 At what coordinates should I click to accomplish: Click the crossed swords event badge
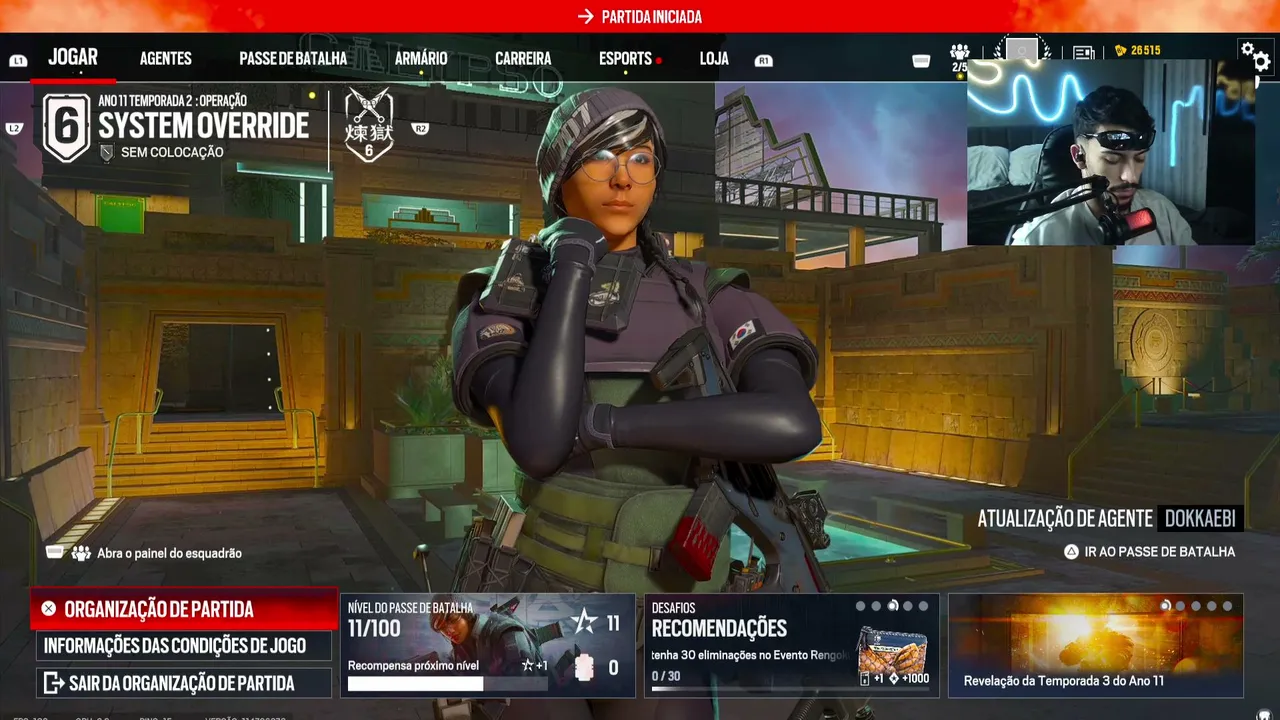369,125
